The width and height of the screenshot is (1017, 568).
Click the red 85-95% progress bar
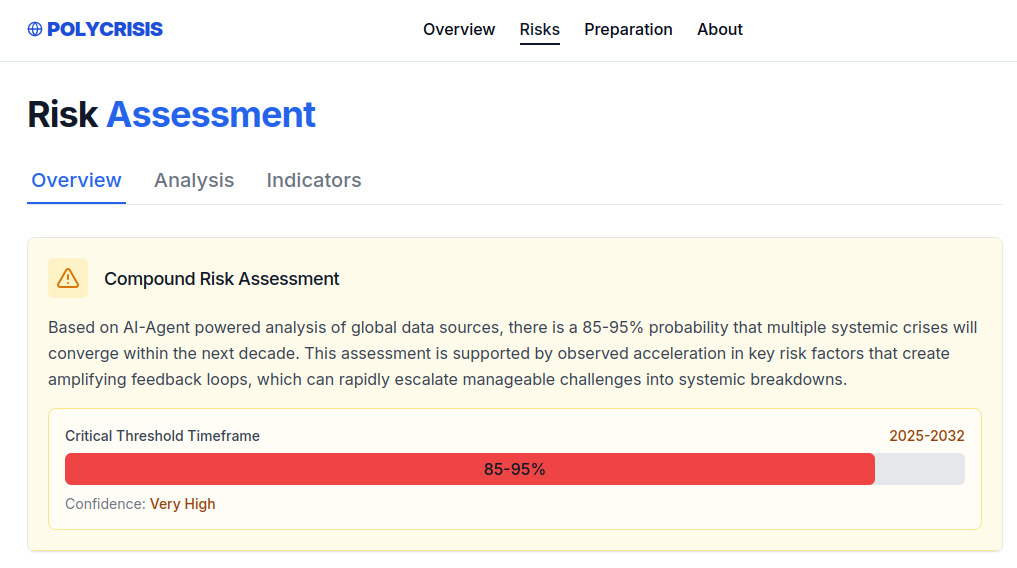(x=470, y=469)
